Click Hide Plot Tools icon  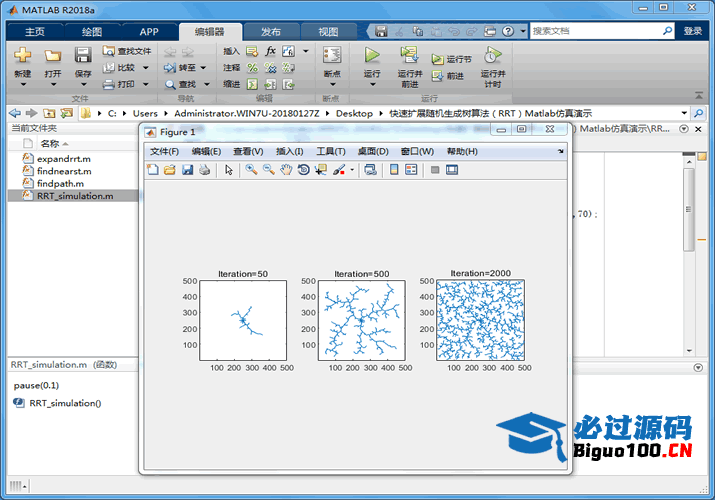pos(435,170)
